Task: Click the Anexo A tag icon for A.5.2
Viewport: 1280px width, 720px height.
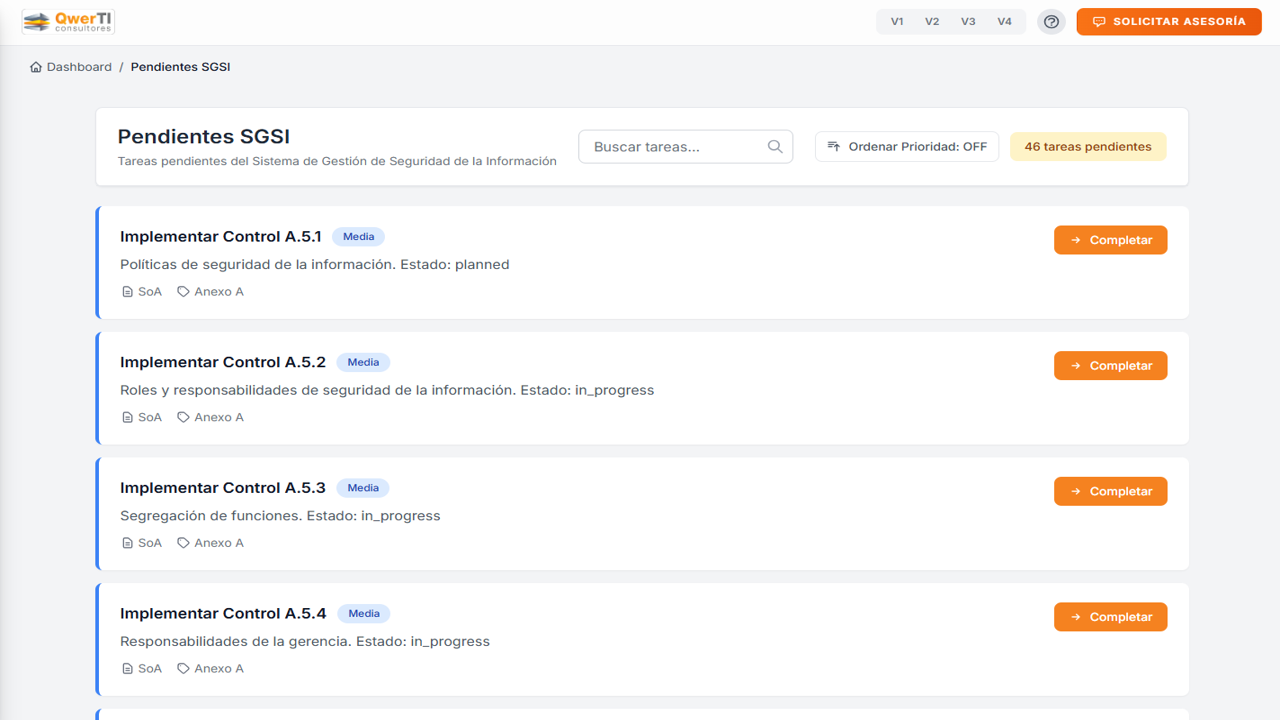Action: tap(183, 418)
